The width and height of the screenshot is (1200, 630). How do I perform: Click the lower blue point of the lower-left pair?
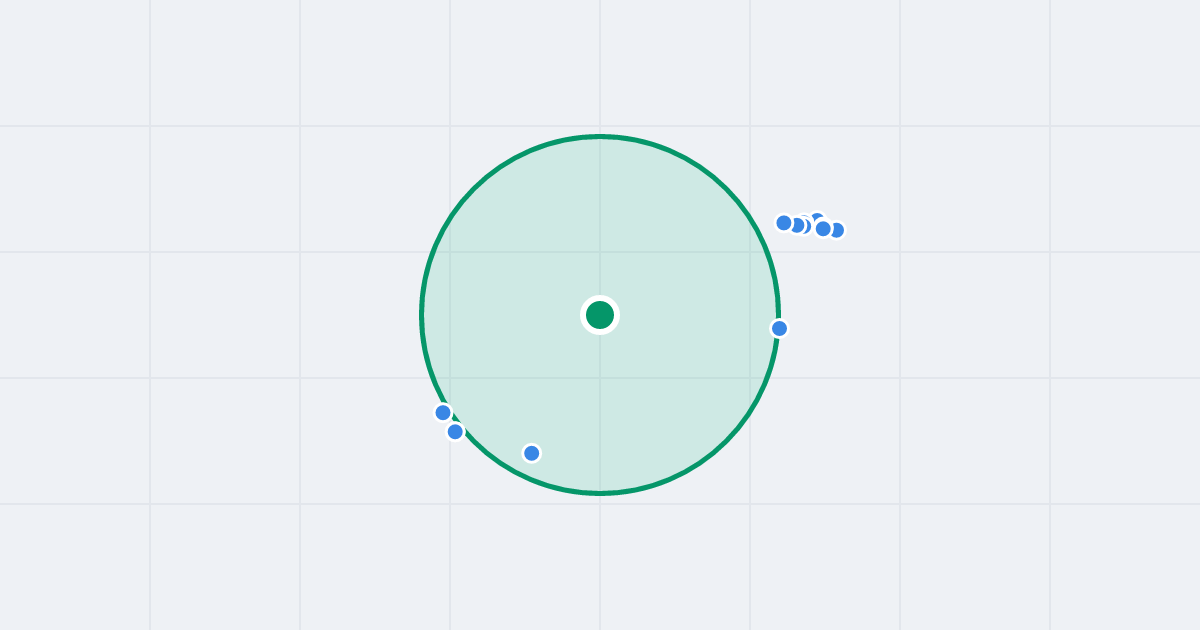click(455, 432)
